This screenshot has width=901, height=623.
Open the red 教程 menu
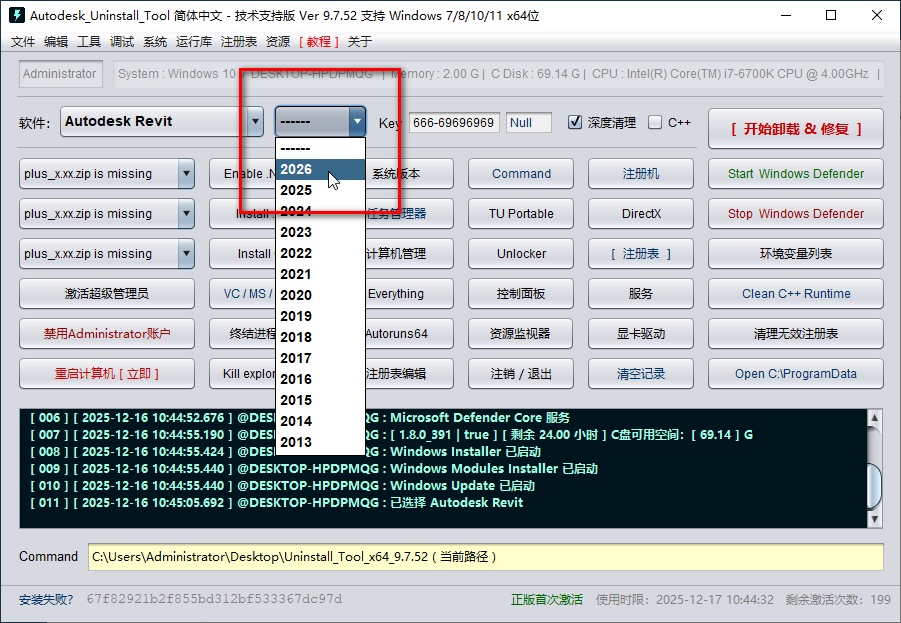(x=318, y=41)
